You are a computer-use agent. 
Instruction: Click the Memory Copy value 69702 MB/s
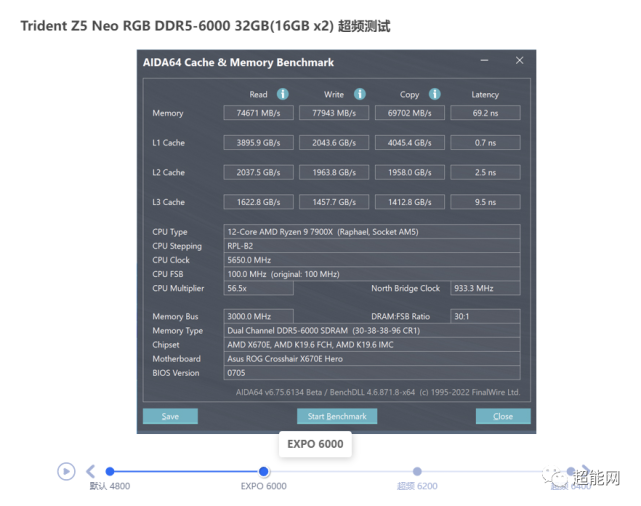coord(410,113)
